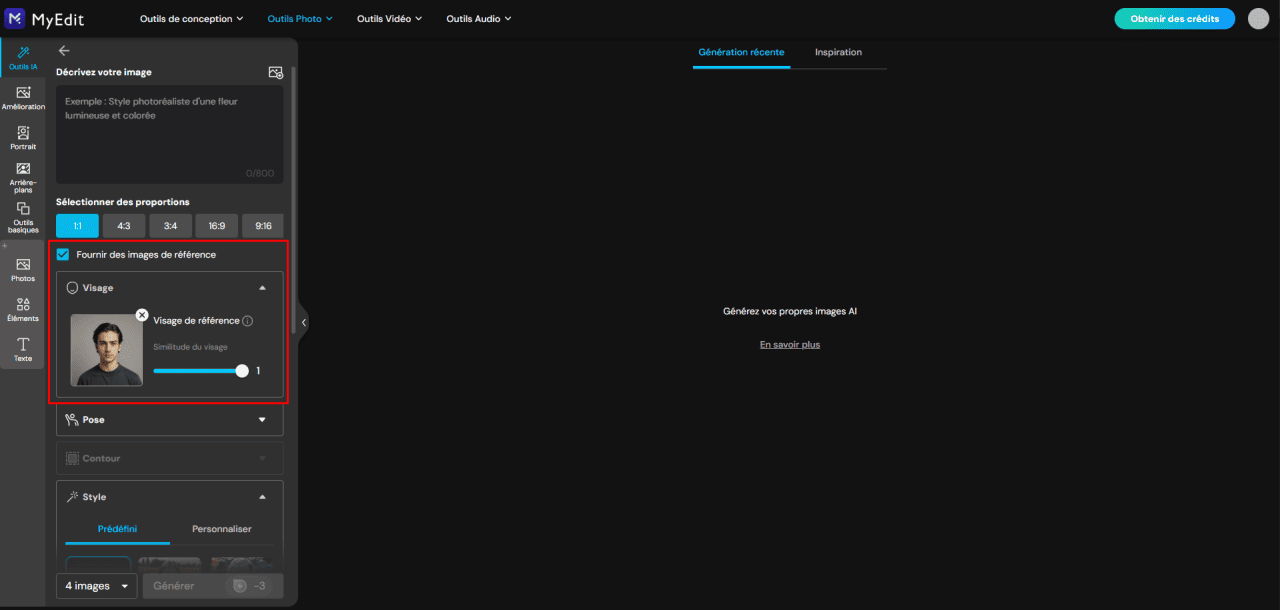Viewport: 1280px width, 610px height.
Task: Click the Éléments sidebar icon
Action: pyautogui.click(x=23, y=309)
